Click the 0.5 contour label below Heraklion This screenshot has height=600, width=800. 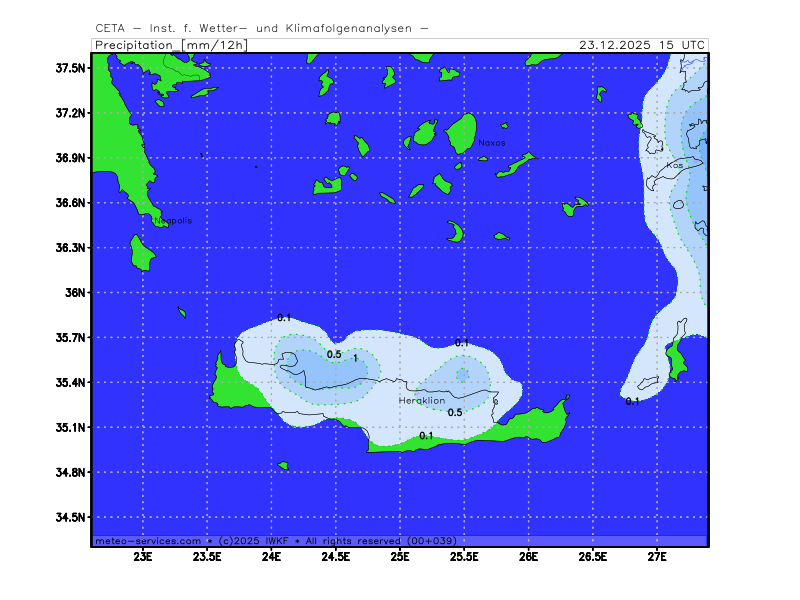click(454, 412)
